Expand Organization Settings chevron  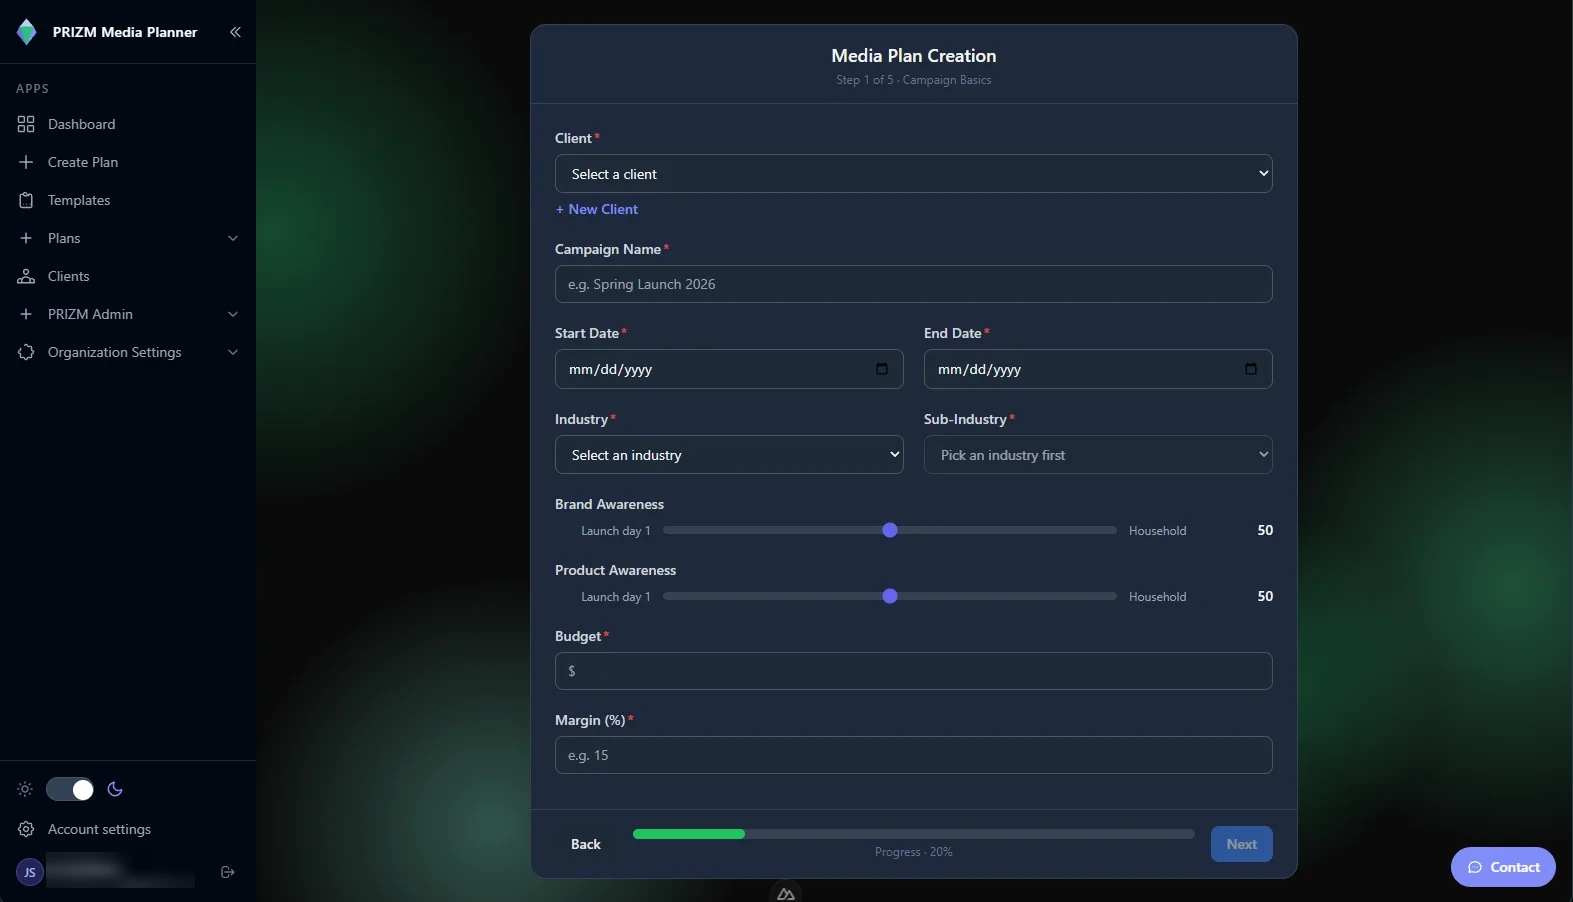click(x=233, y=352)
